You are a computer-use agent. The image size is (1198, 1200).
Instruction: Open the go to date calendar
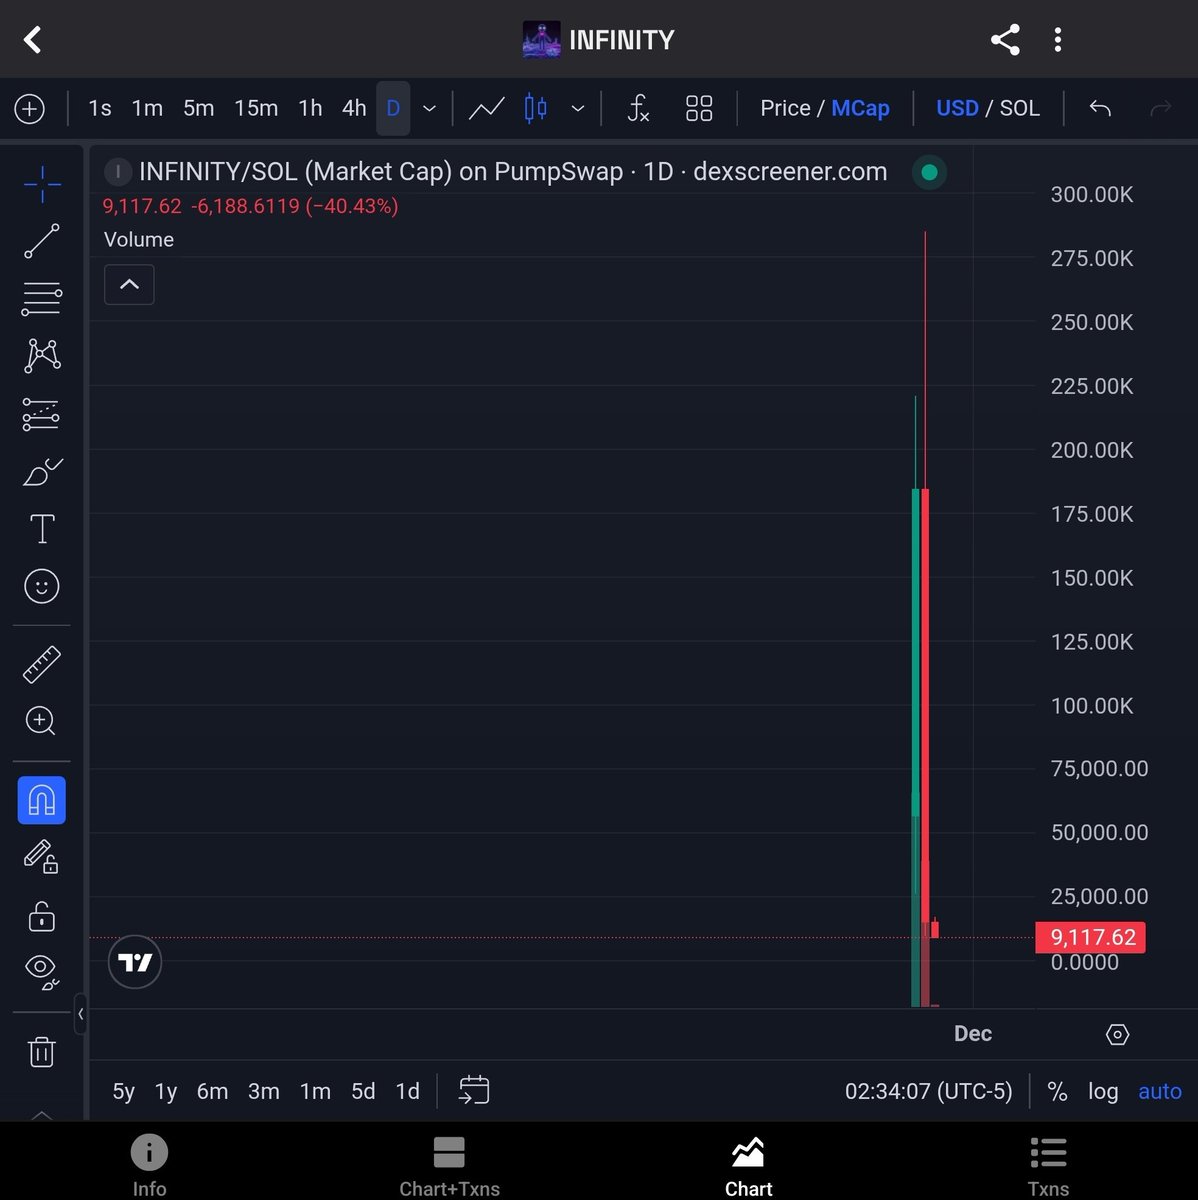pyautogui.click(x=474, y=1090)
